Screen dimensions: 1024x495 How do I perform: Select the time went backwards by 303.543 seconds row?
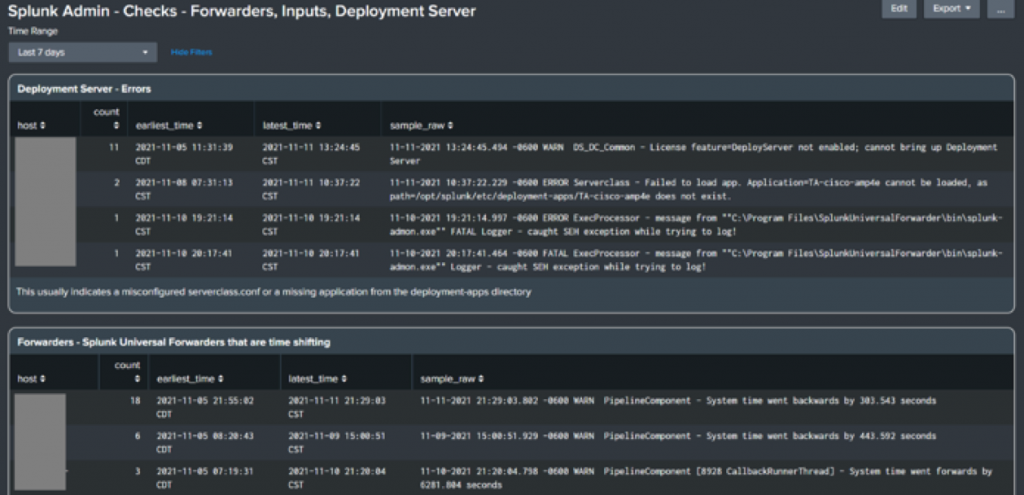pyautogui.click(x=511, y=407)
